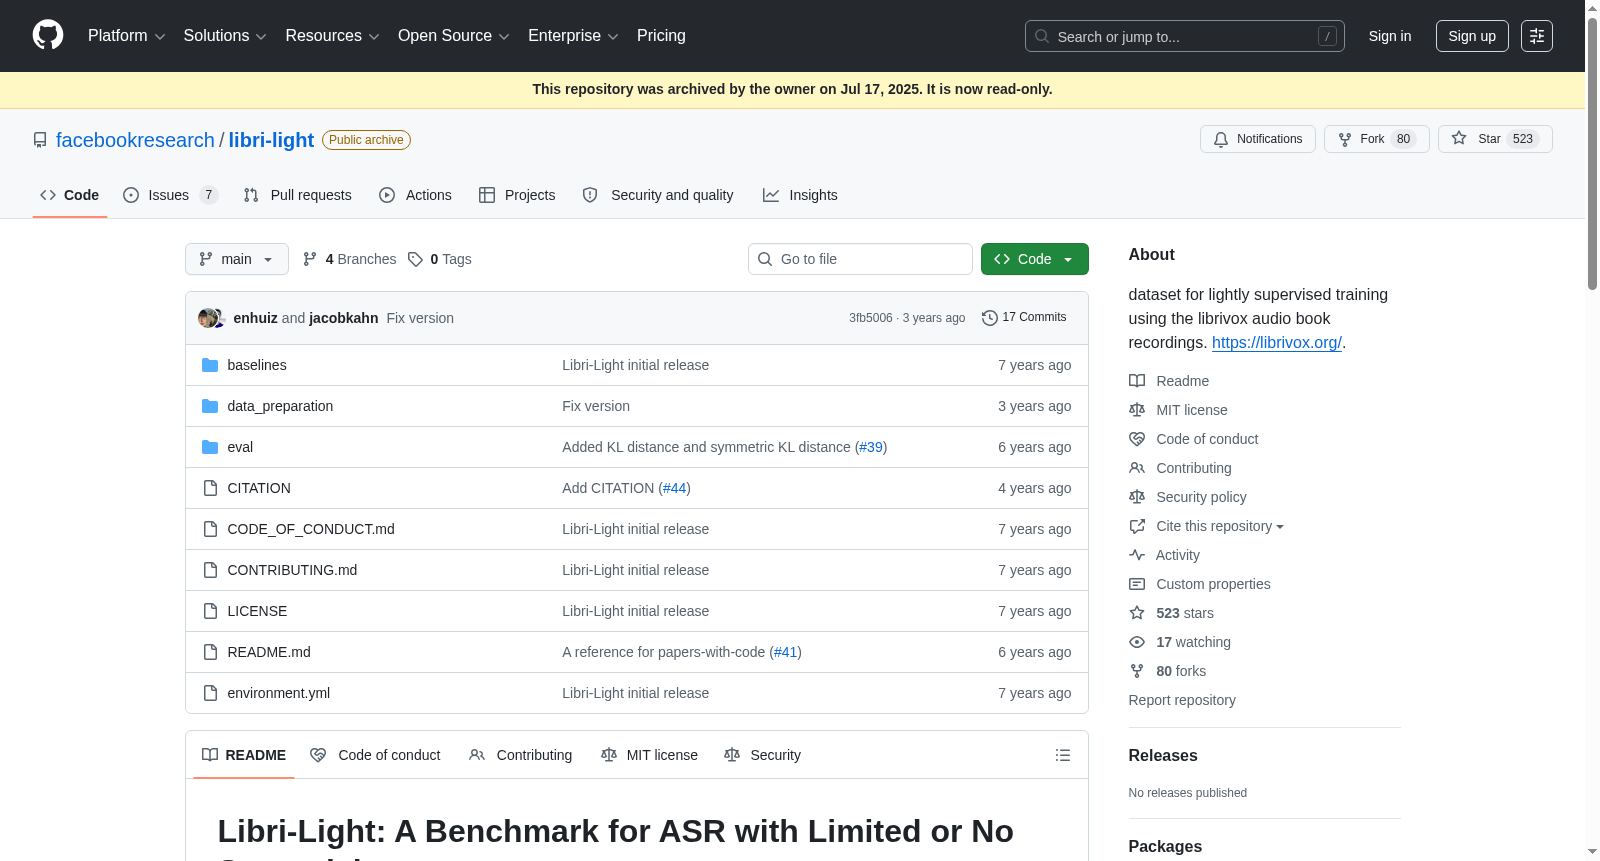Open the librivox.org link
Screen dimensions: 1600x861
[x=1277, y=342]
